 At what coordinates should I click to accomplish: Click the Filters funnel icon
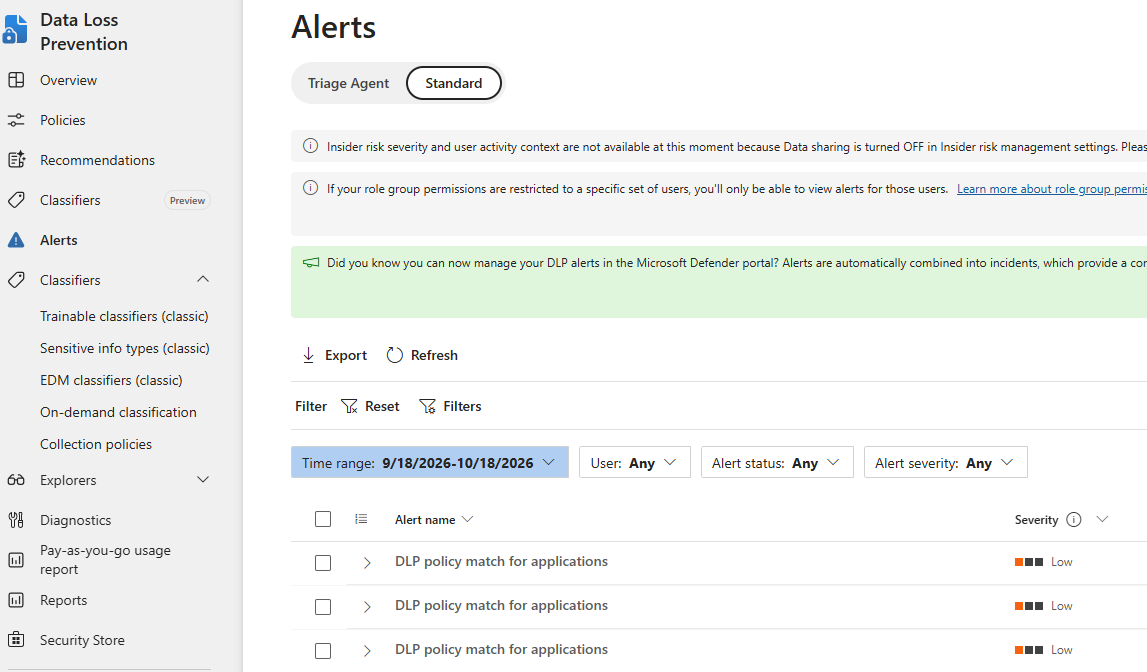click(427, 407)
